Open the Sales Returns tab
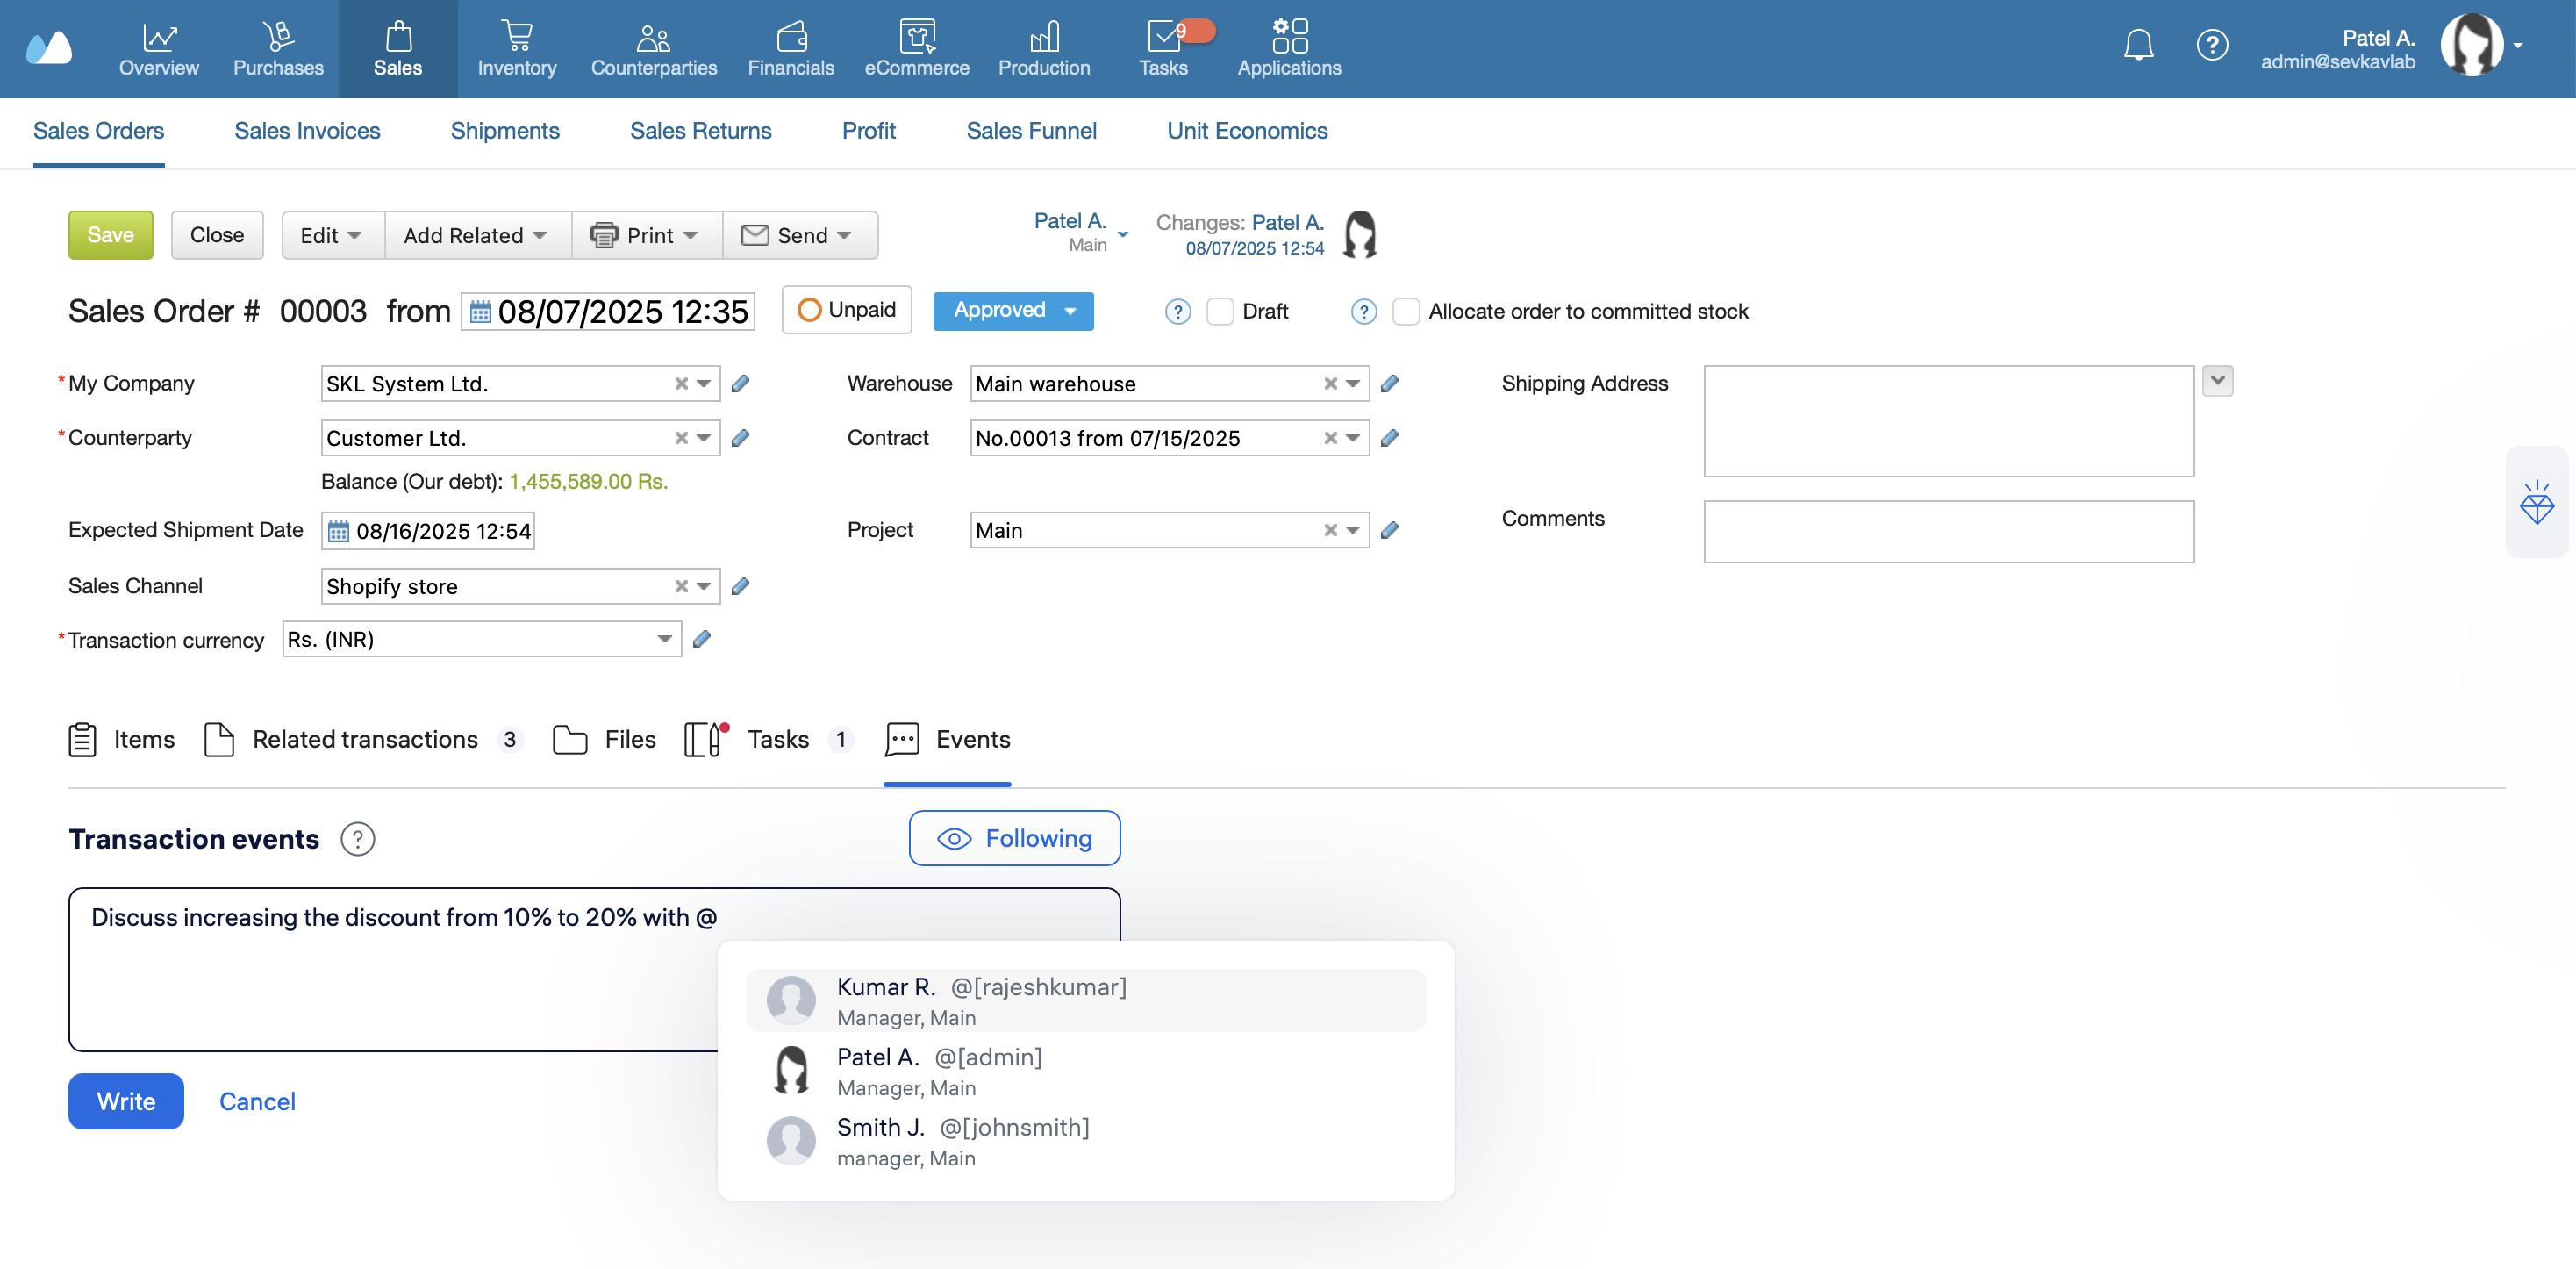 pyautogui.click(x=700, y=131)
